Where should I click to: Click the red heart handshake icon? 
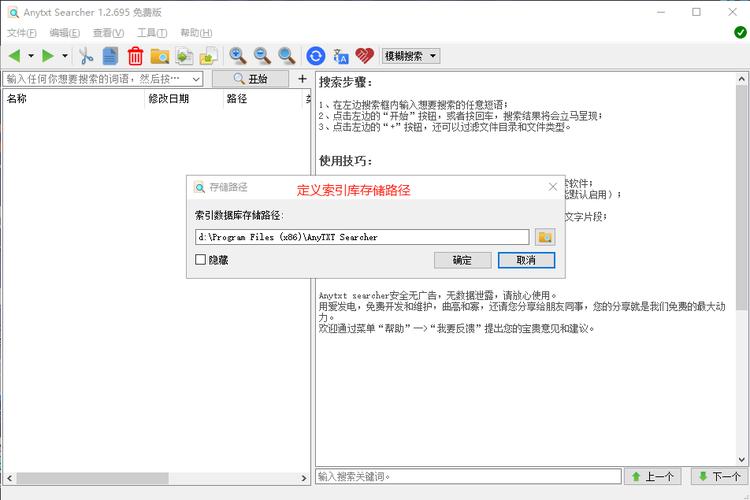[364, 56]
